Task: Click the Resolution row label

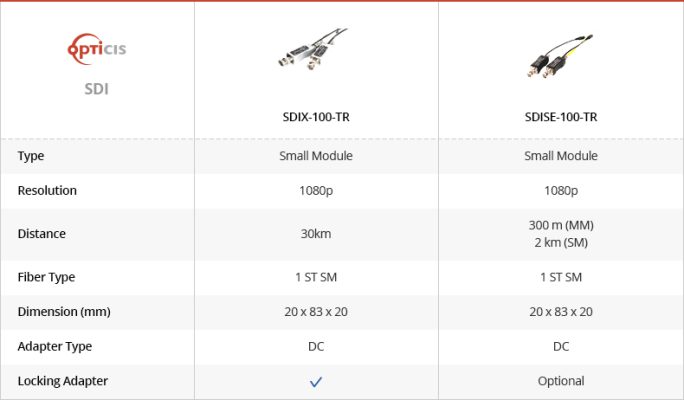Action: 47,191
